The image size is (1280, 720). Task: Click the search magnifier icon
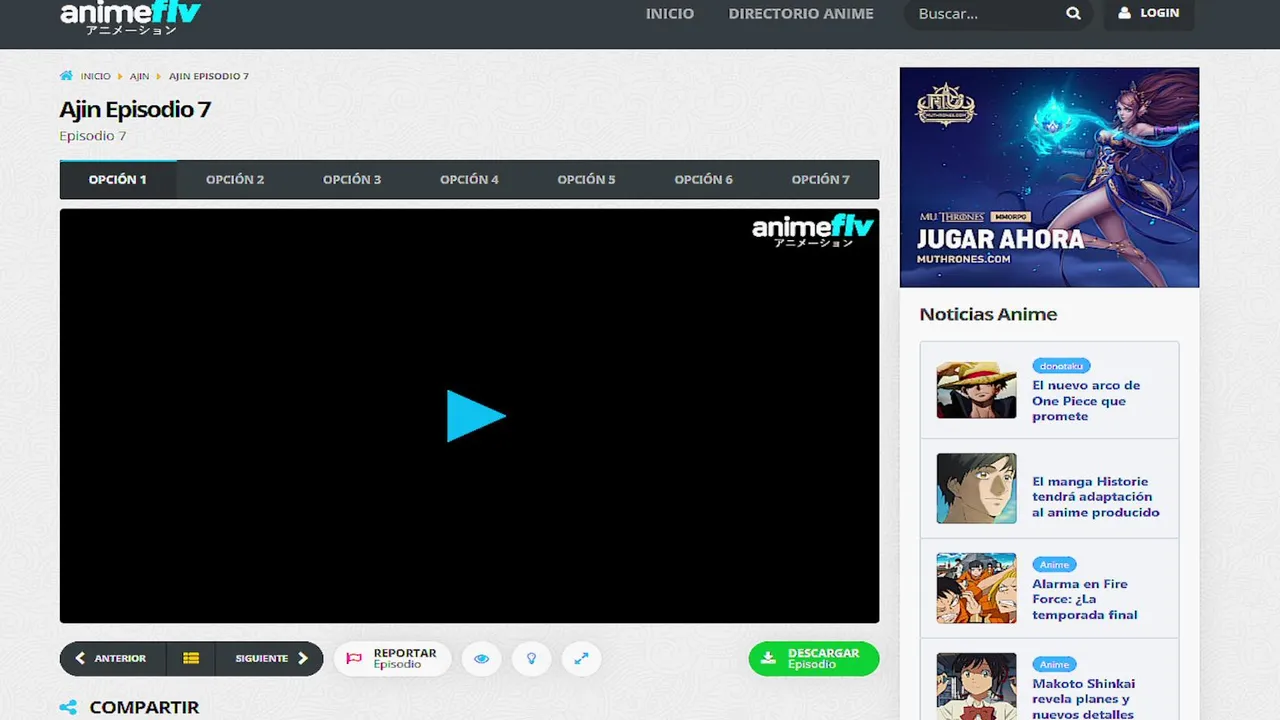click(1073, 14)
